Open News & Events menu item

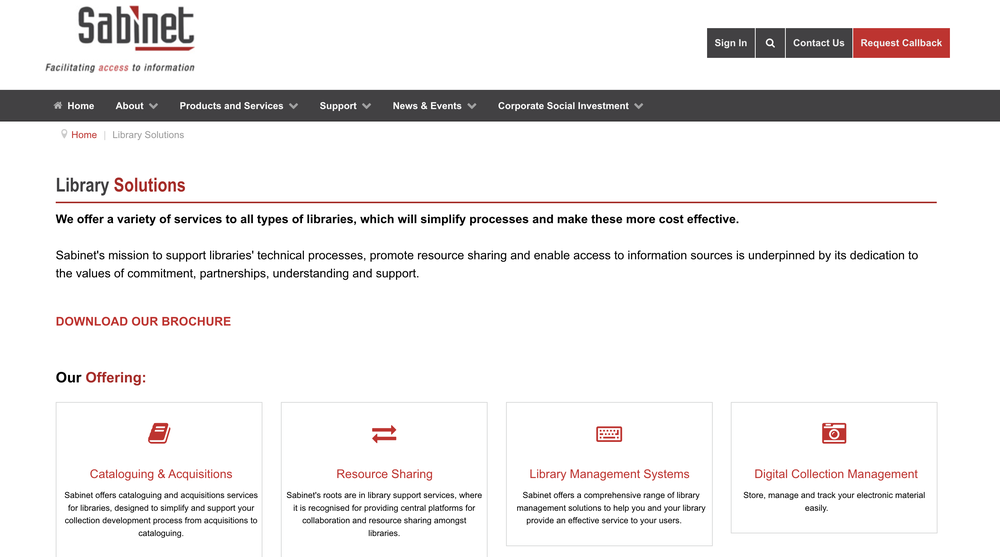(427, 106)
